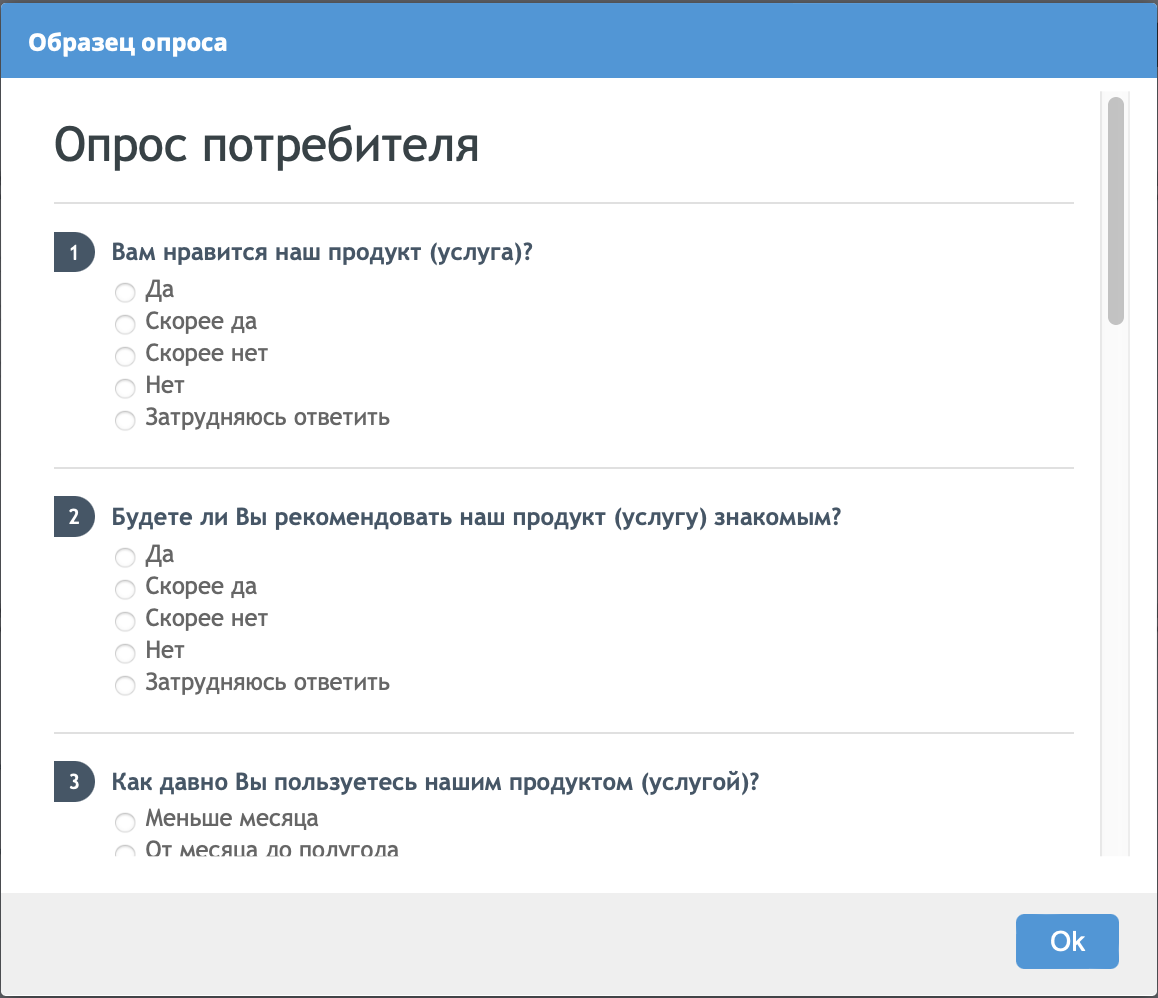Click the vertical scrollbar thumb
This screenshot has height=998, width=1158.
(1116, 210)
